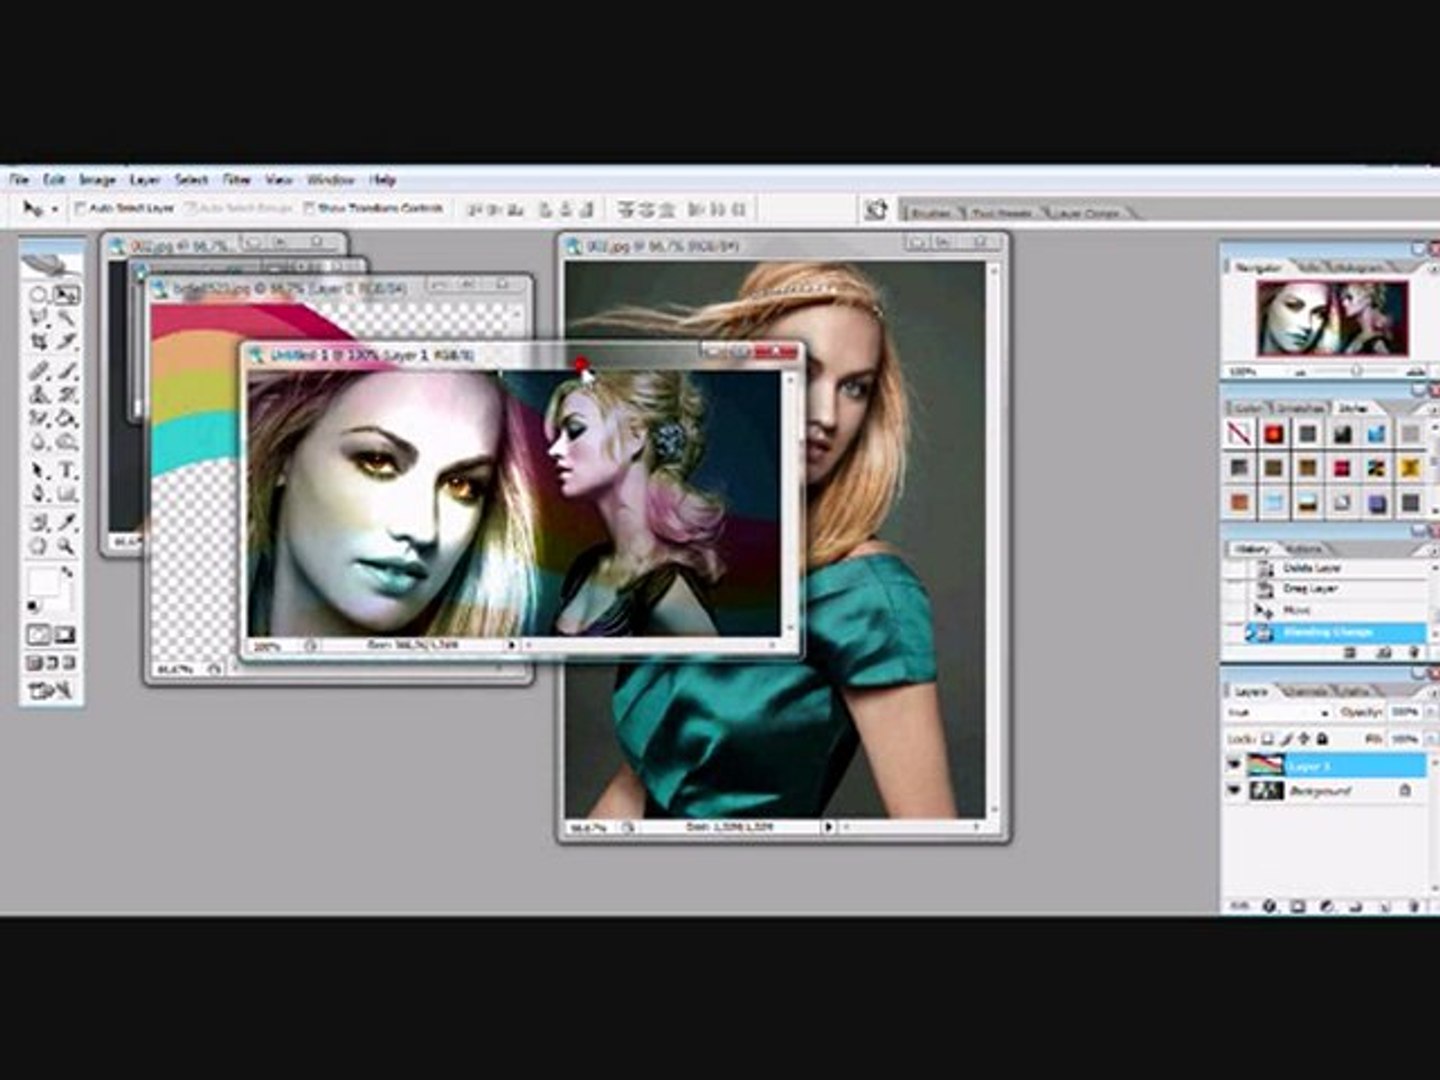The image size is (1440, 1080).
Task: Select the Move tool in the toolbox
Action: [66, 295]
